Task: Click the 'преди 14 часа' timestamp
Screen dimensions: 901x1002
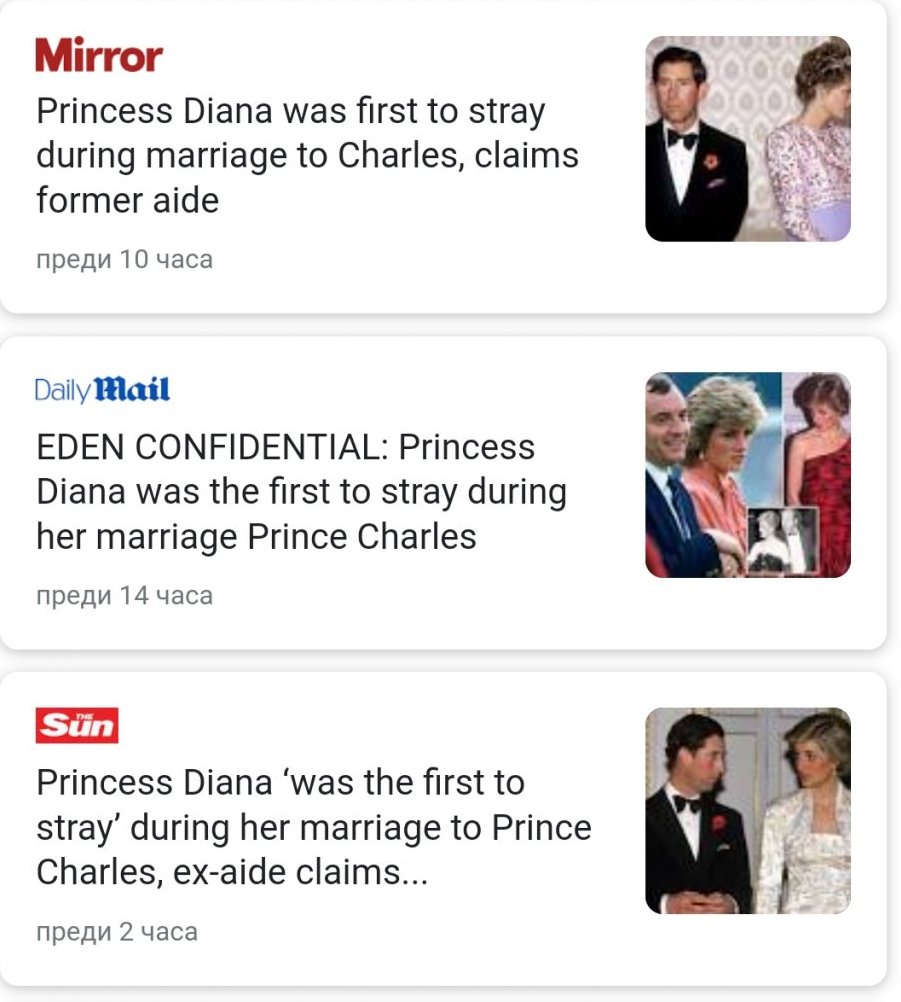Action: 124,596
